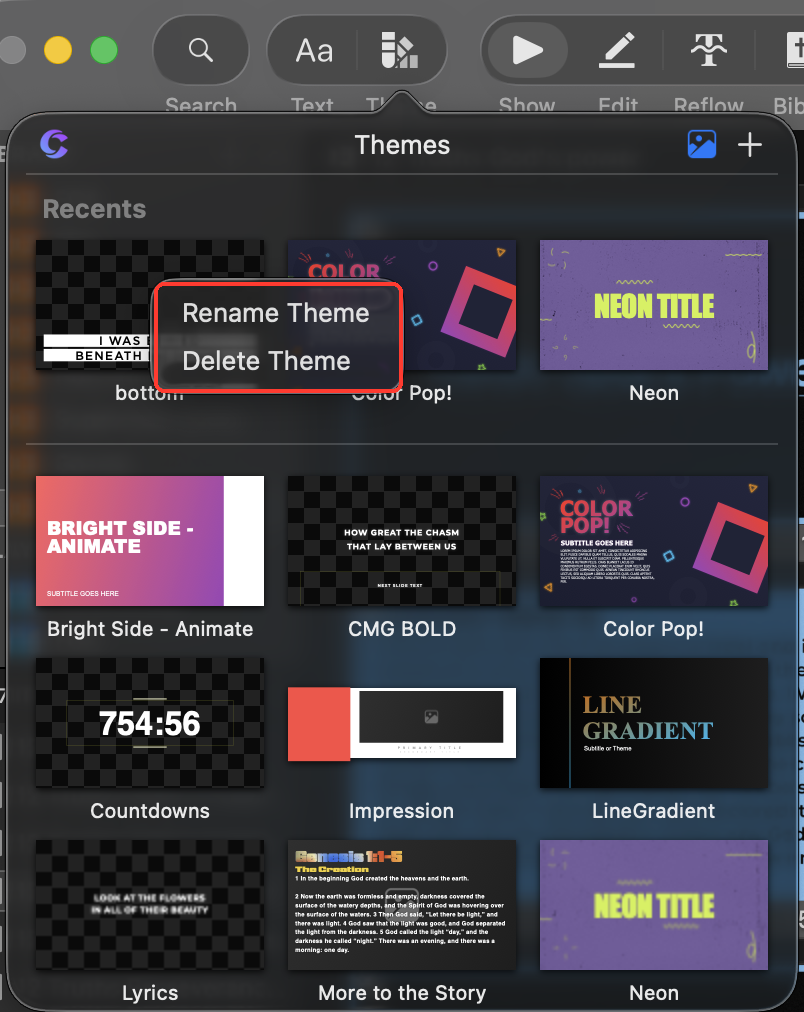Add a new theme with plus icon
Screen dimensions: 804x1012
(x=749, y=145)
